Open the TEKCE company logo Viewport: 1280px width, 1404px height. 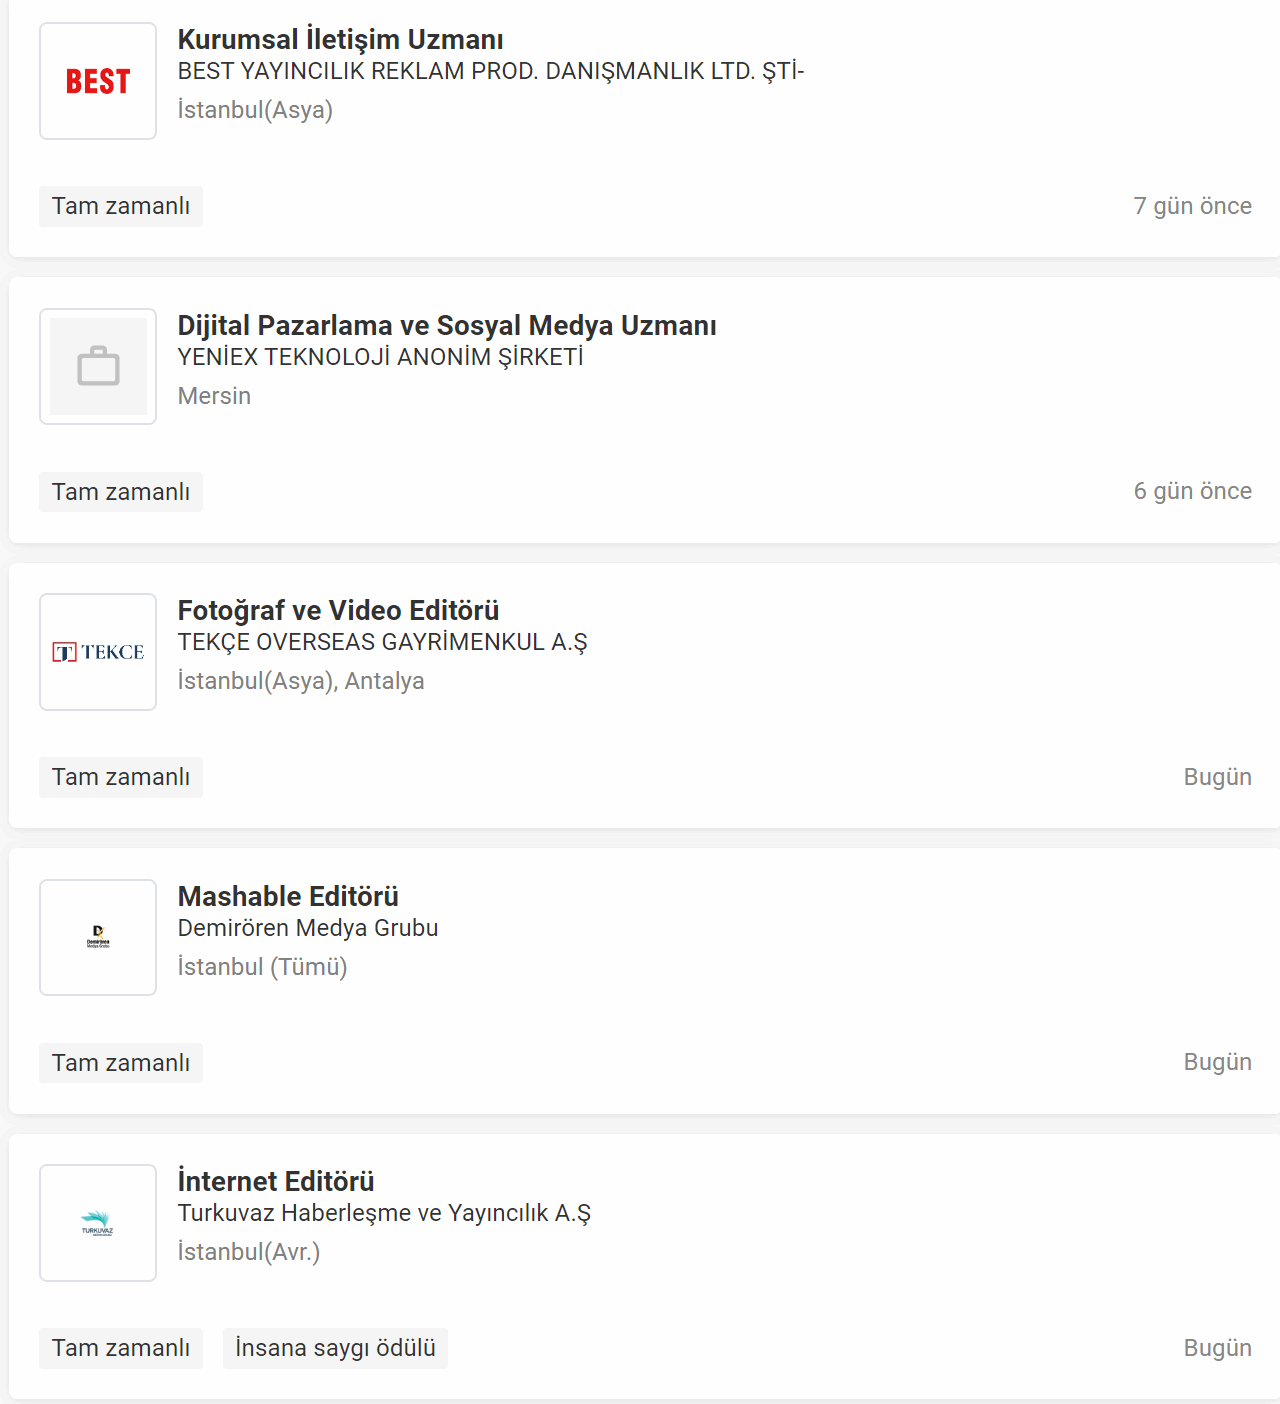(98, 652)
